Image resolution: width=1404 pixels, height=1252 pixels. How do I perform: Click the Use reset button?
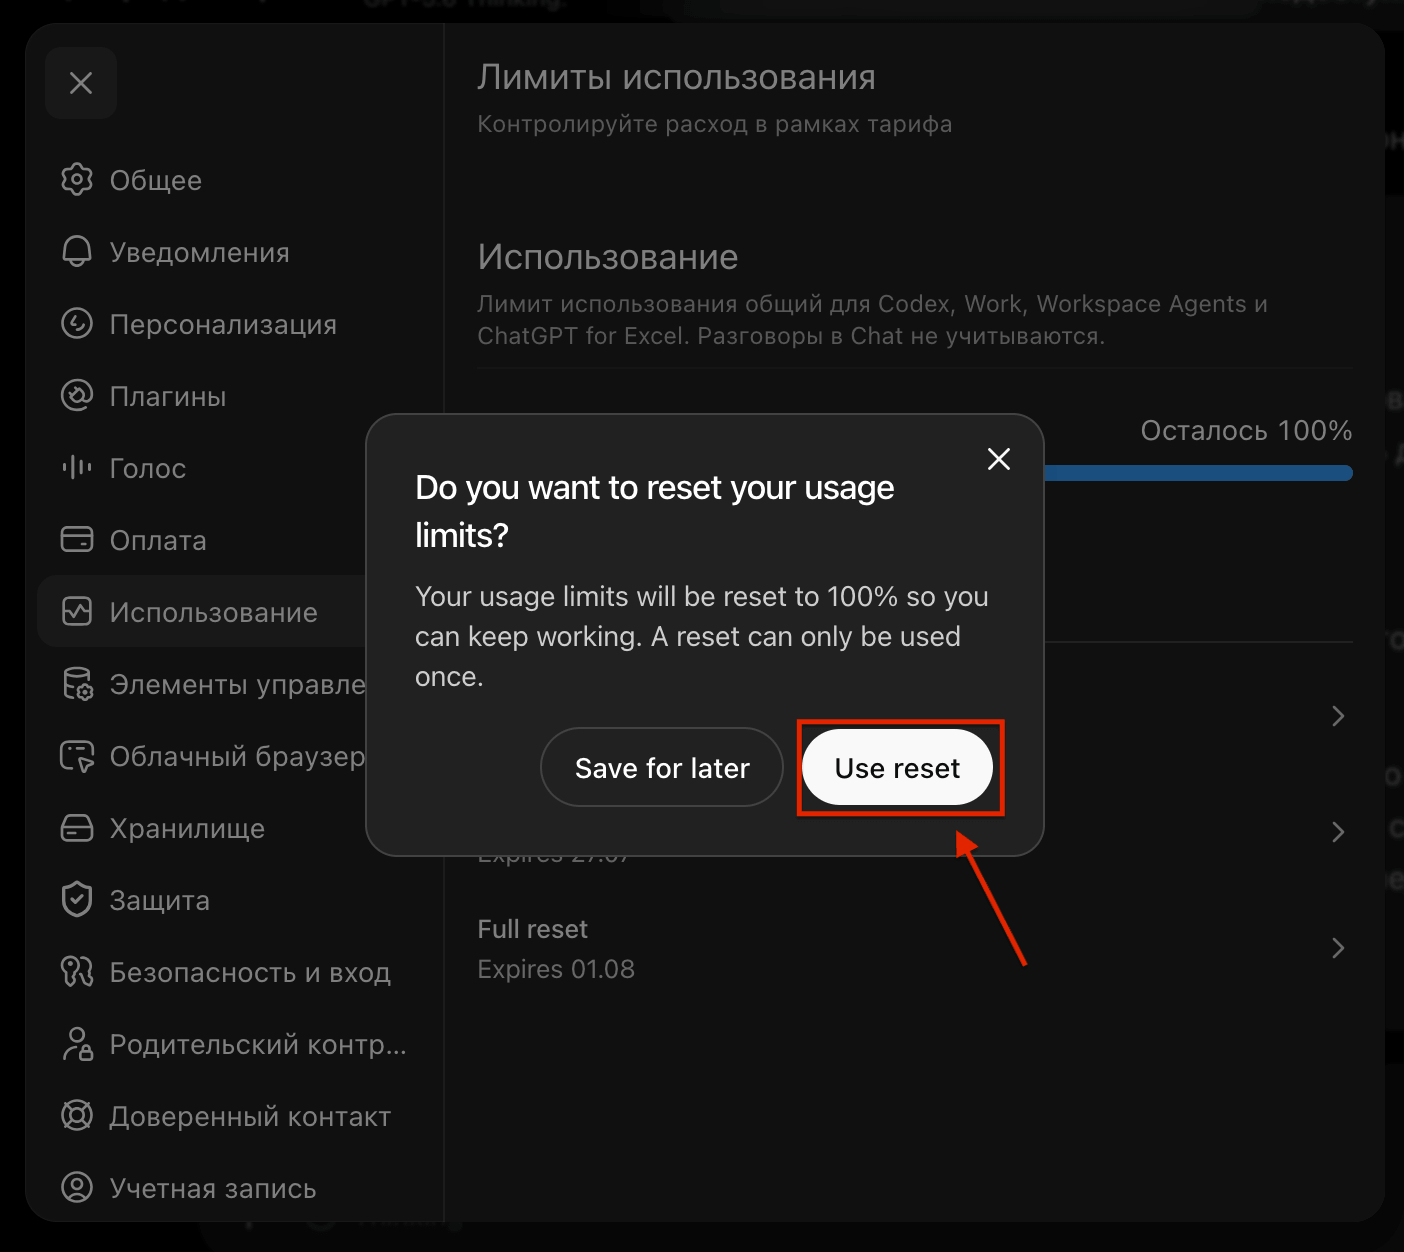pyautogui.click(x=897, y=768)
